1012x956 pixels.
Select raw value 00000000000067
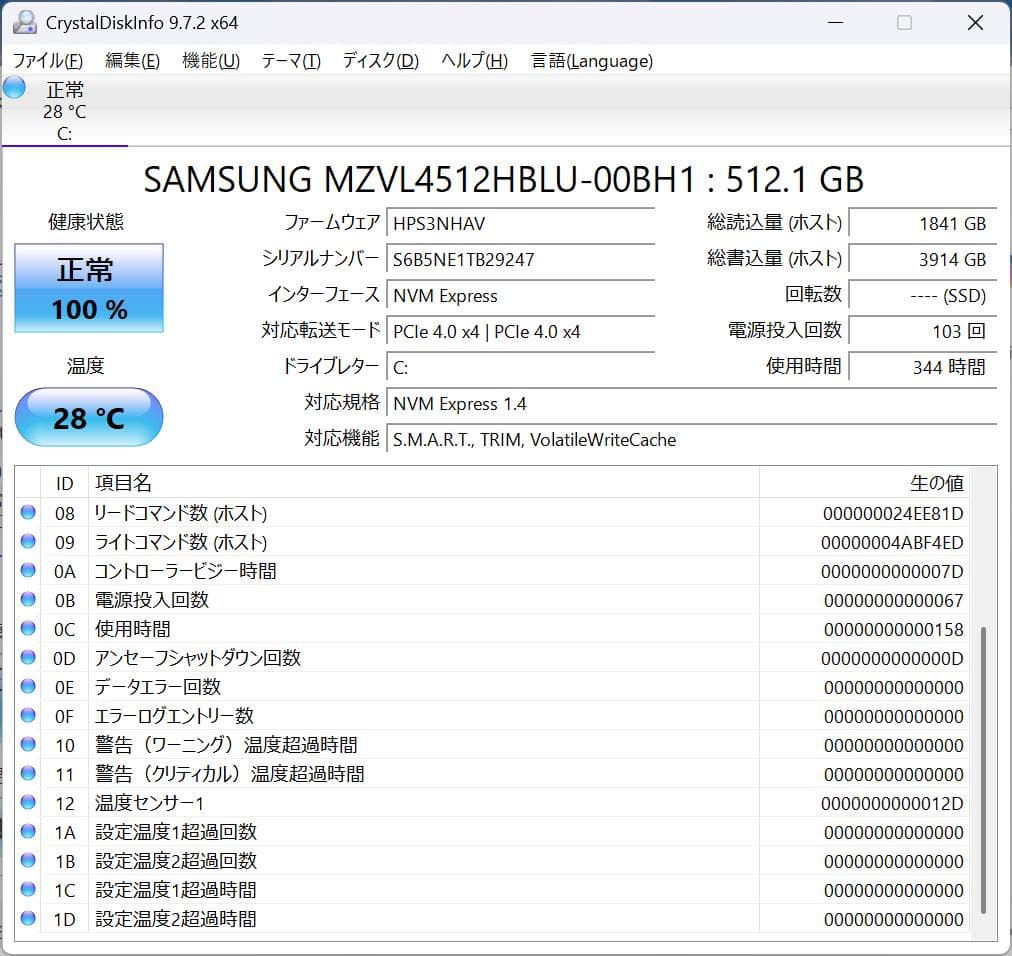pos(894,601)
